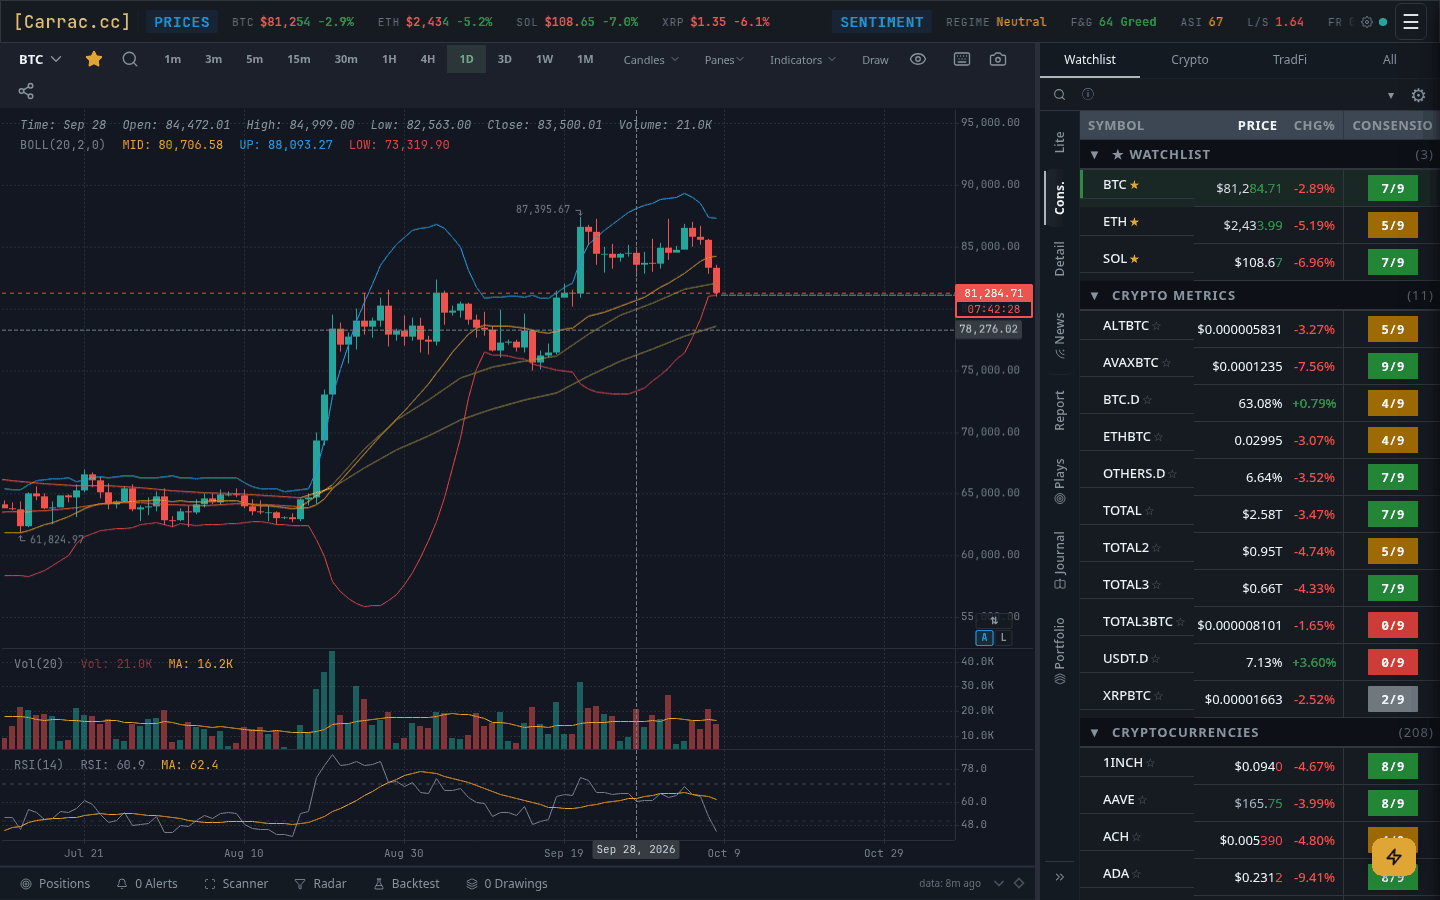Open the symbol search magnifier in chart toolbar

[x=130, y=59]
